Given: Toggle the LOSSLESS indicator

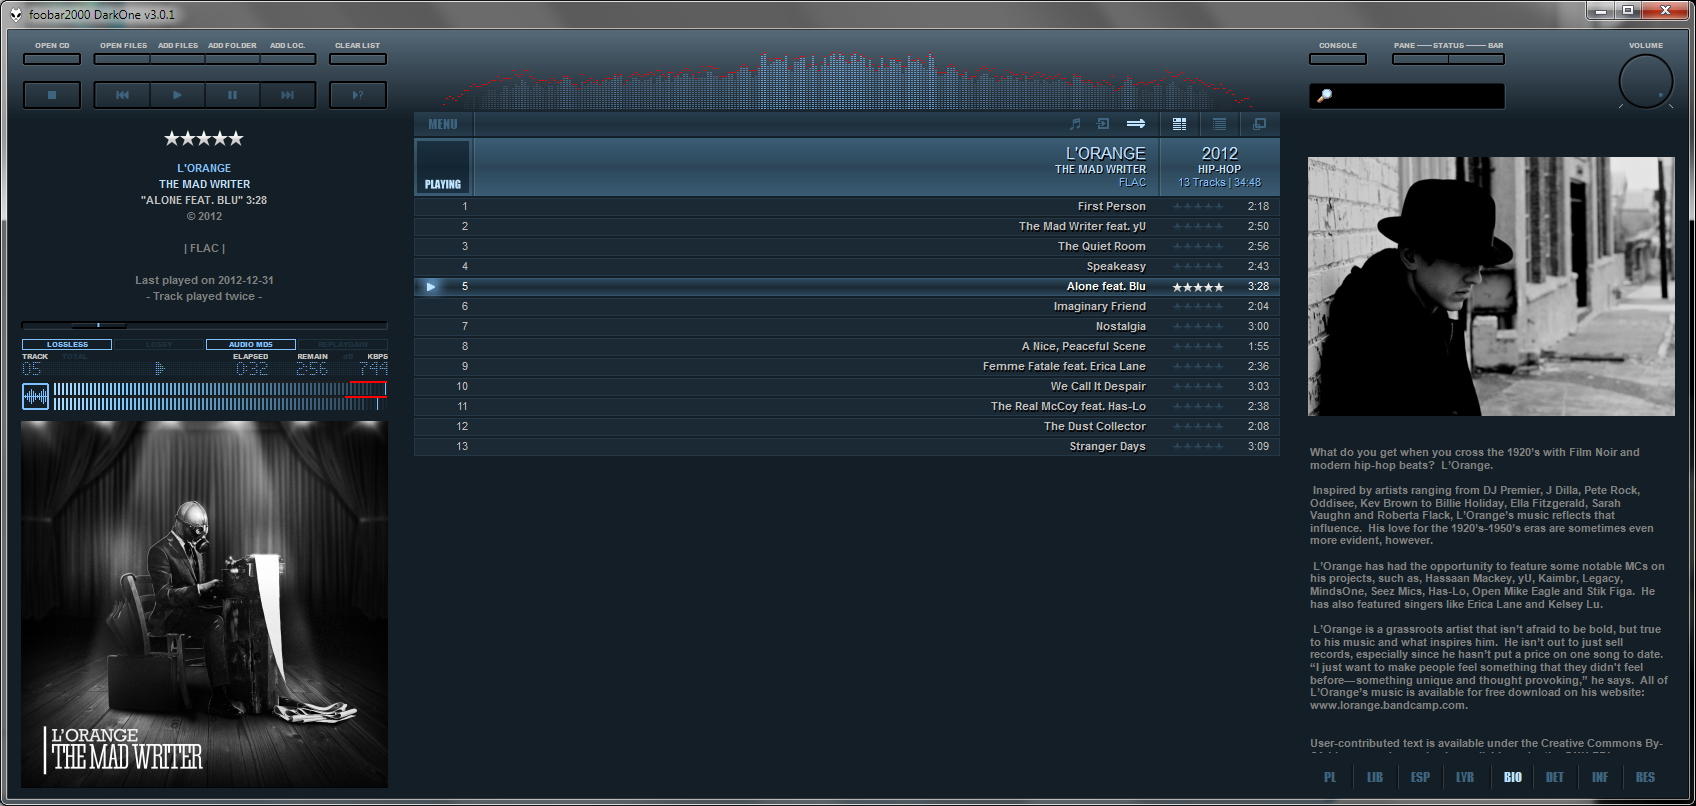Looking at the screenshot, I should [x=67, y=344].
